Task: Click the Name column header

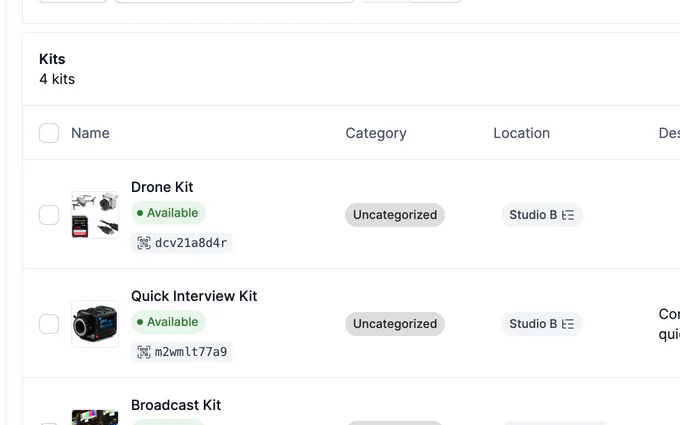Action: click(x=90, y=133)
